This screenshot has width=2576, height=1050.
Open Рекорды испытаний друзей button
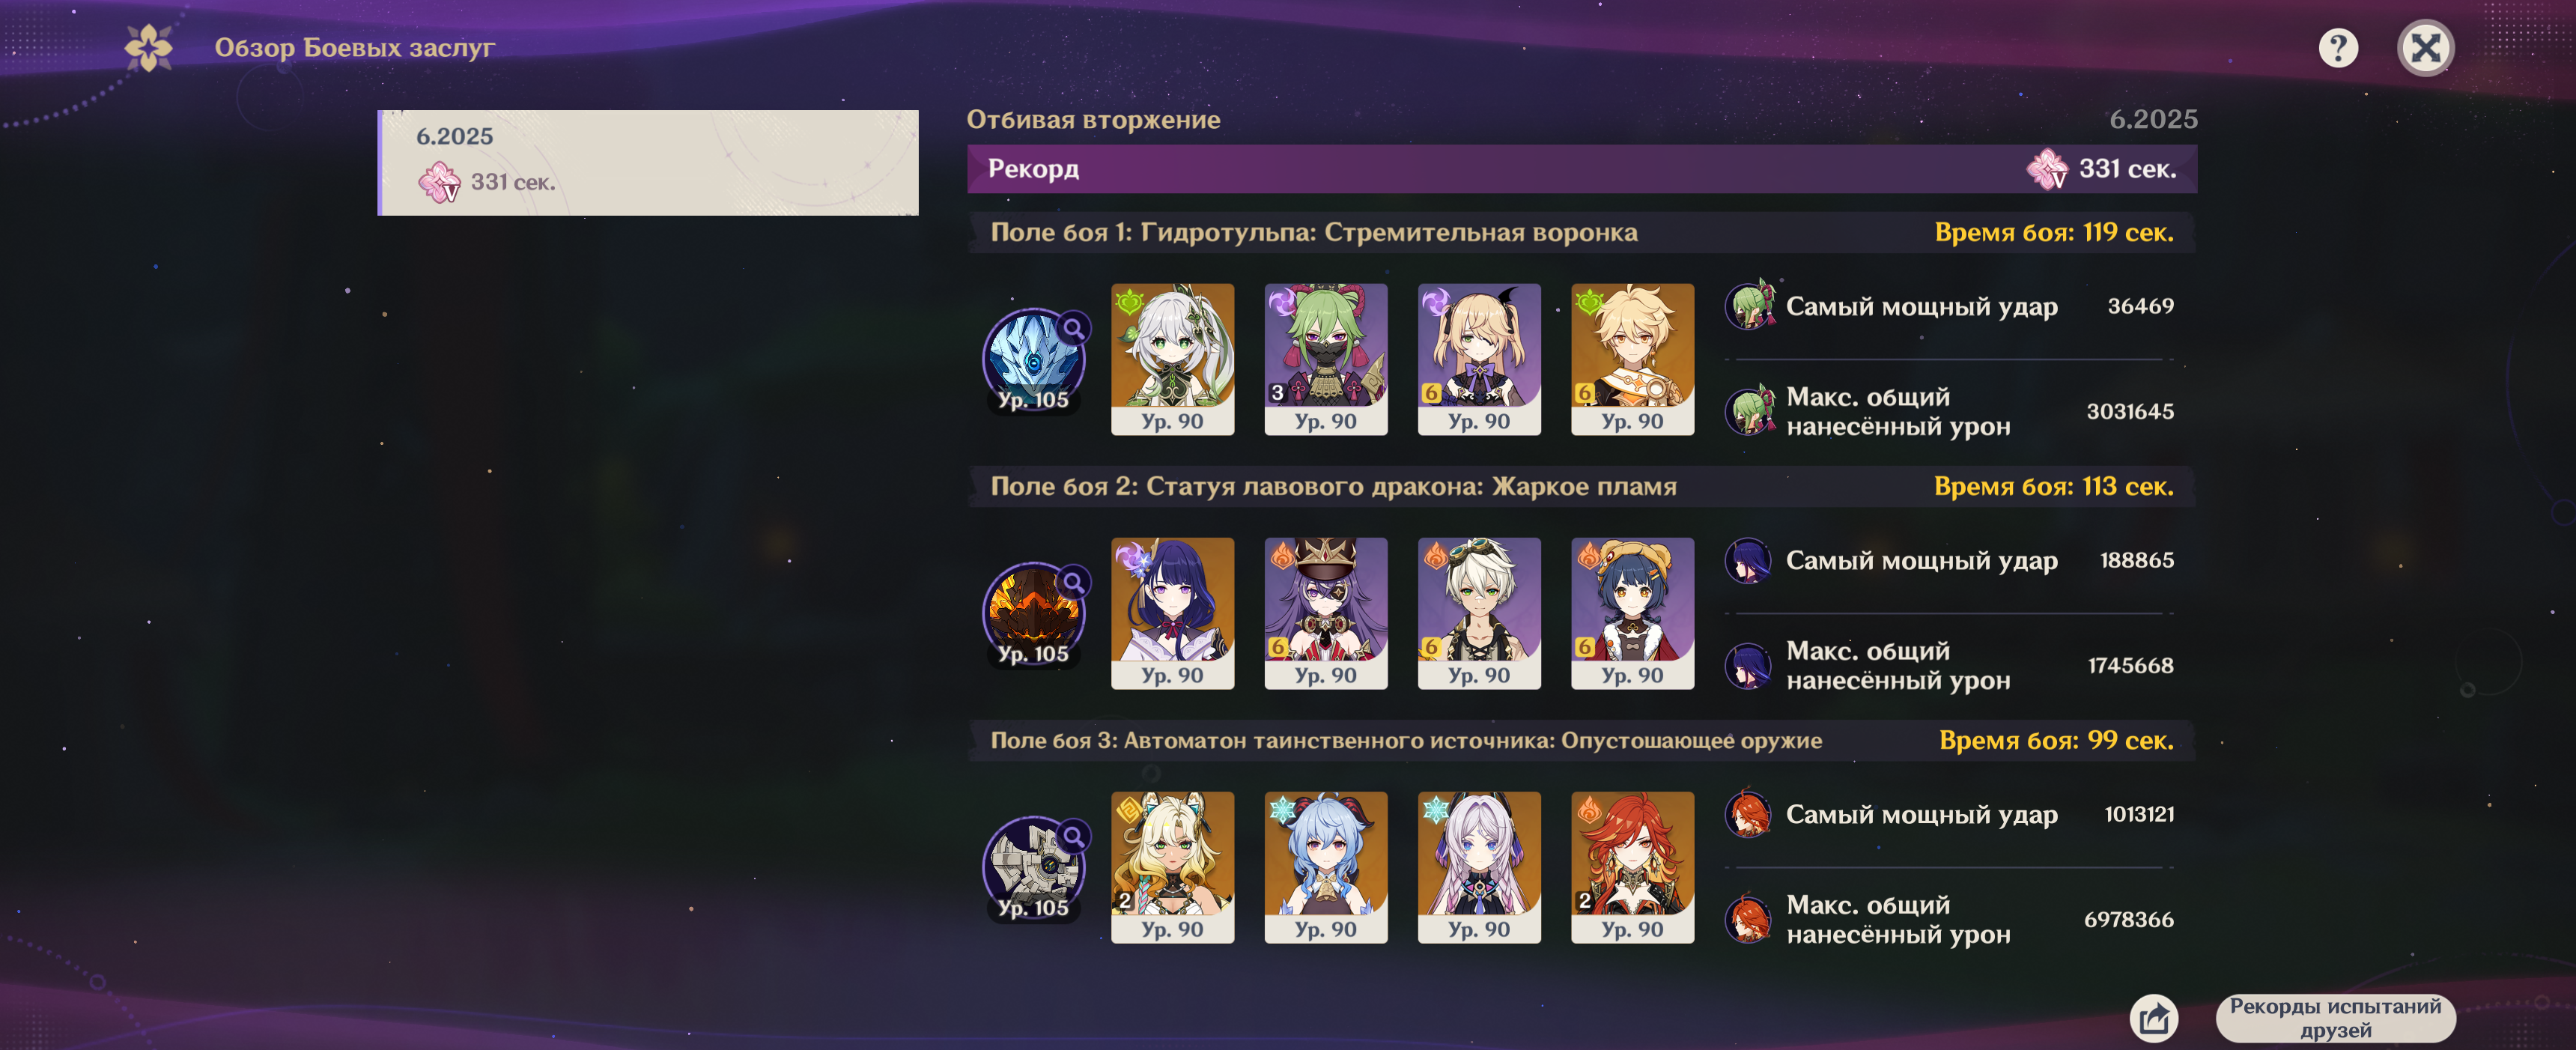point(2334,1018)
